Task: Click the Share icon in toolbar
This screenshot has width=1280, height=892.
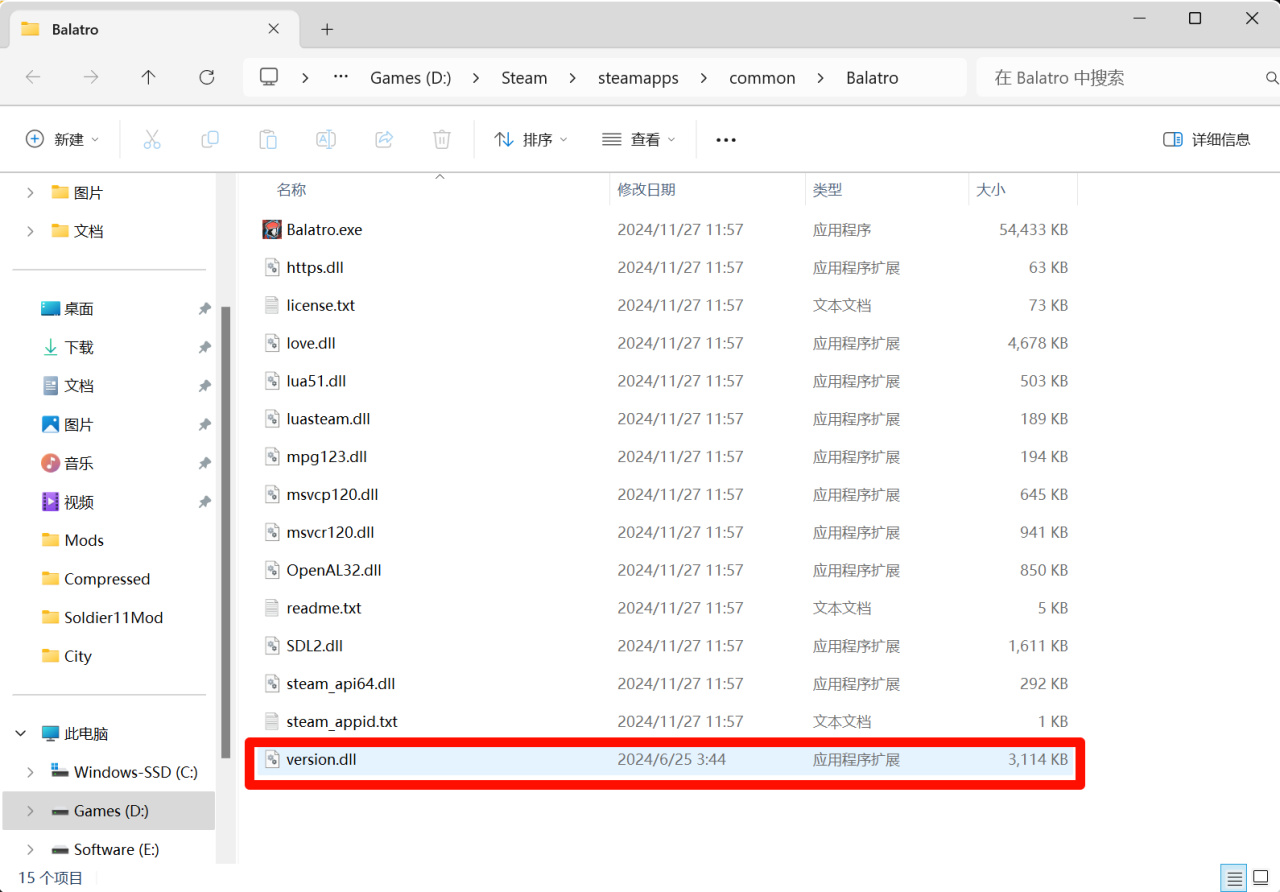Action: tap(384, 140)
